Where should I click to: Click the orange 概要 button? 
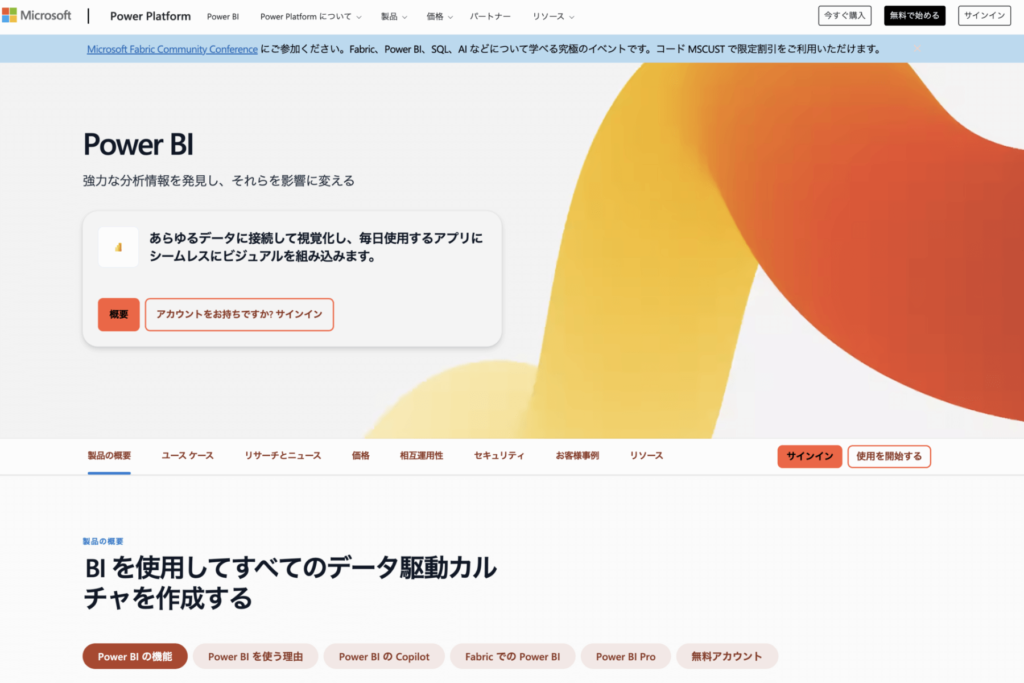coord(119,314)
